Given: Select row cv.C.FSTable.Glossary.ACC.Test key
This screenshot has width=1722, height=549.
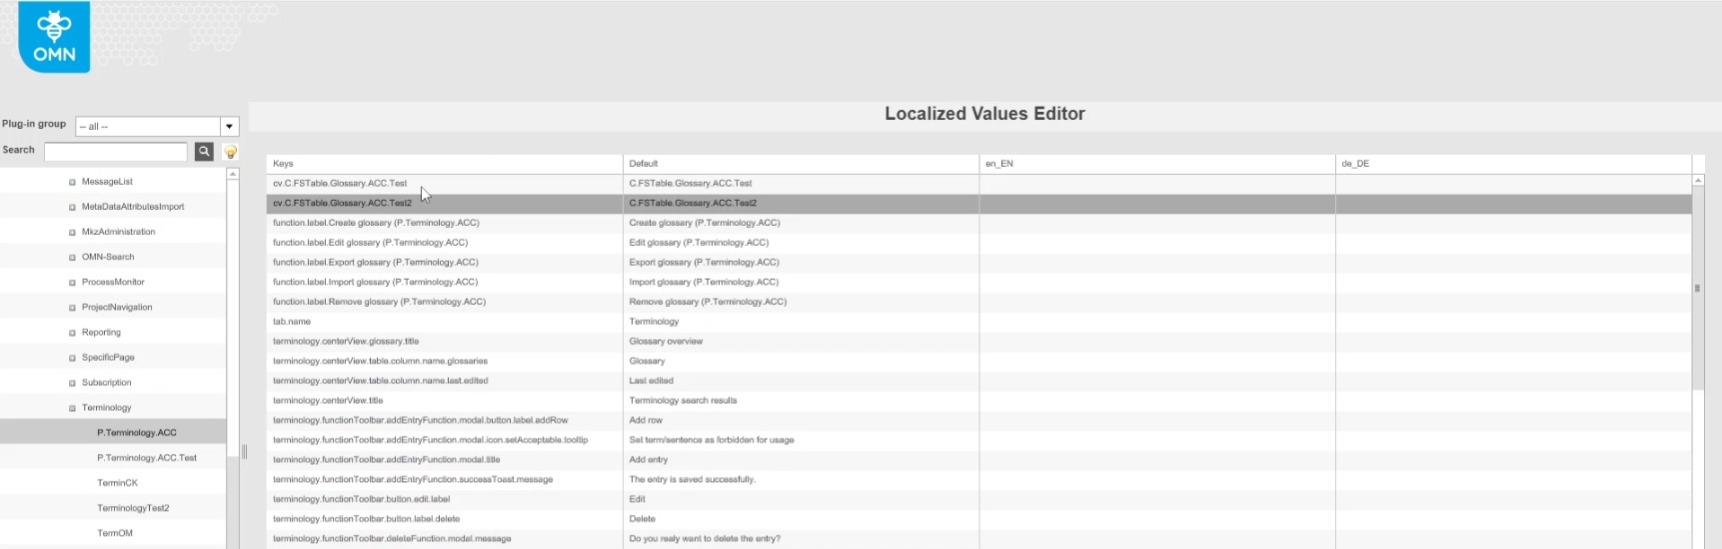Looking at the screenshot, I should pos(340,183).
